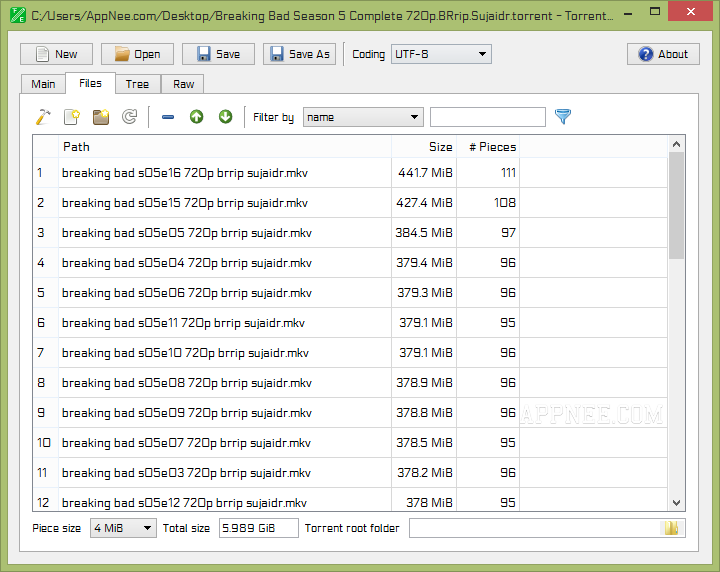Image resolution: width=720 pixels, height=572 pixels.
Task: Maximize the Torrent File Editor window
Action: click(x=655, y=11)
